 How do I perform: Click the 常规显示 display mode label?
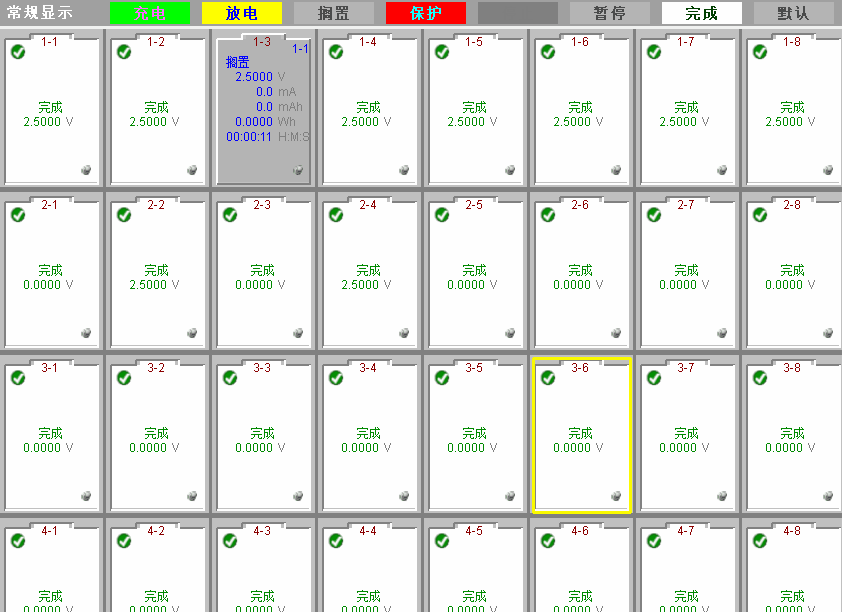pos(40,13)
